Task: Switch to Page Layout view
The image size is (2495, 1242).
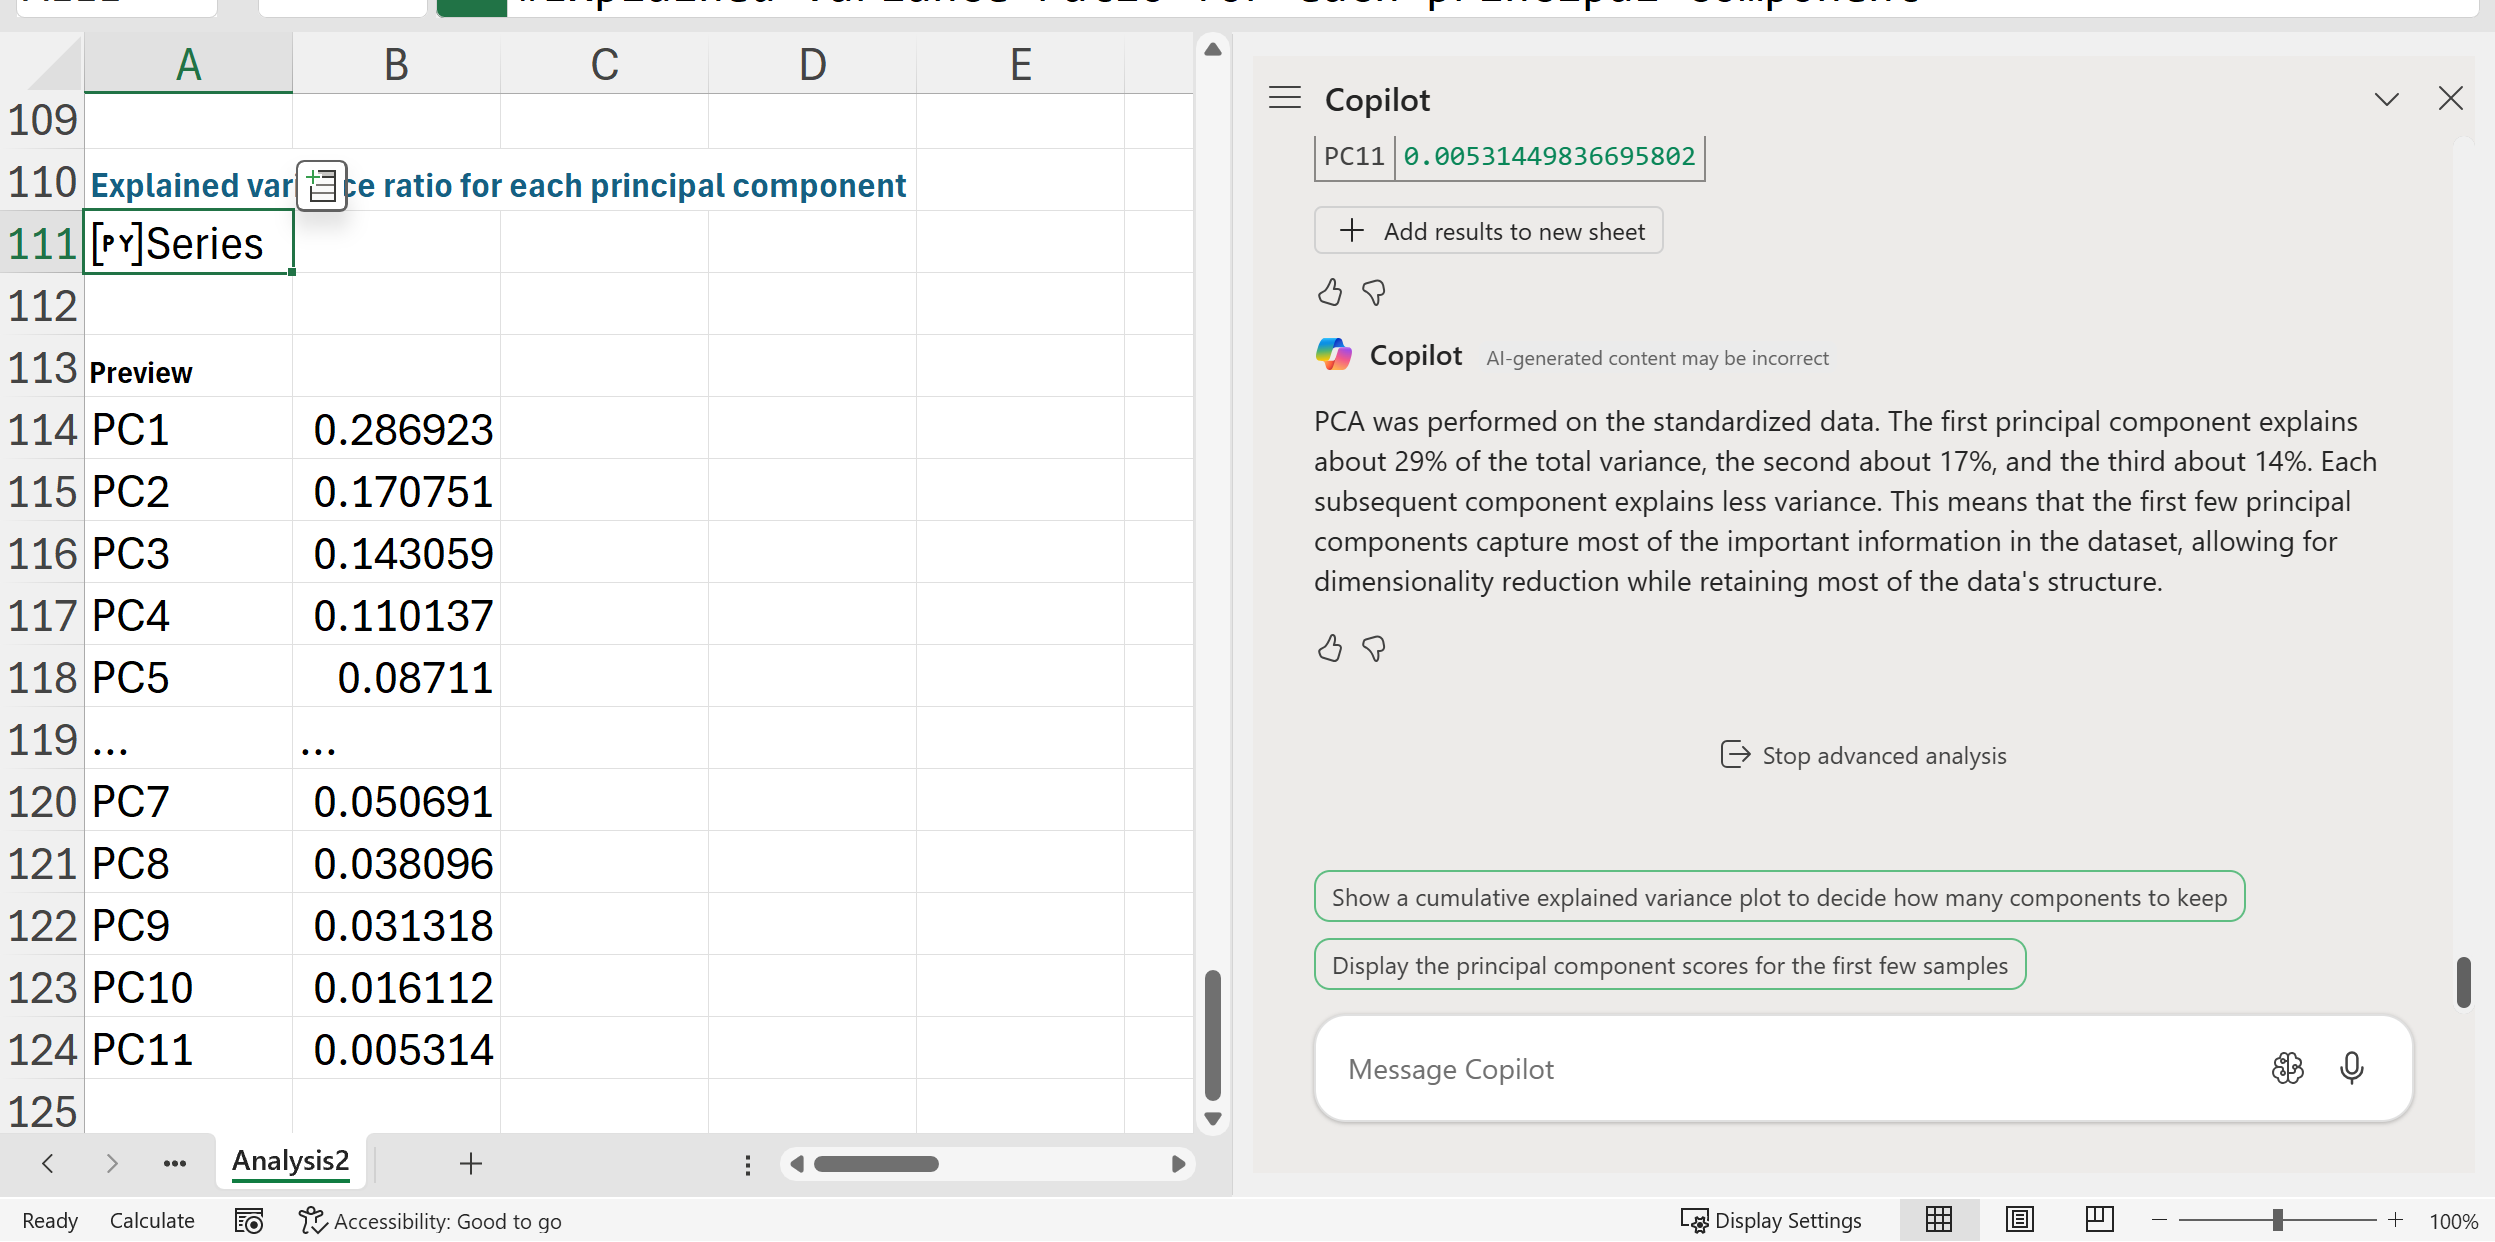Action: pos(2019,1220)
